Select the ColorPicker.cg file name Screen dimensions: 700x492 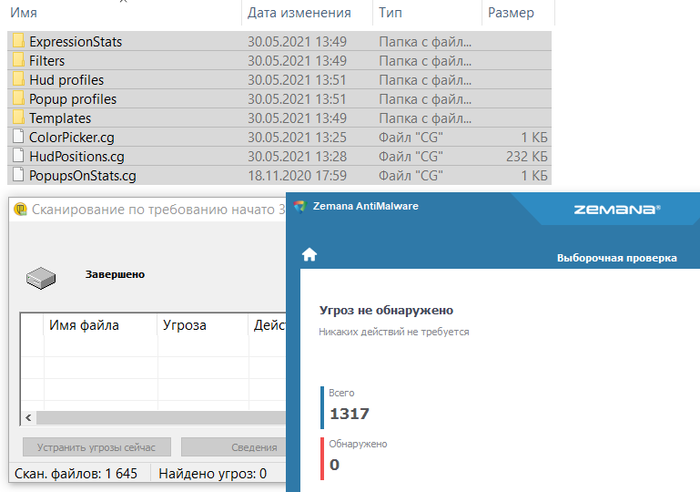tap(72, 138)
